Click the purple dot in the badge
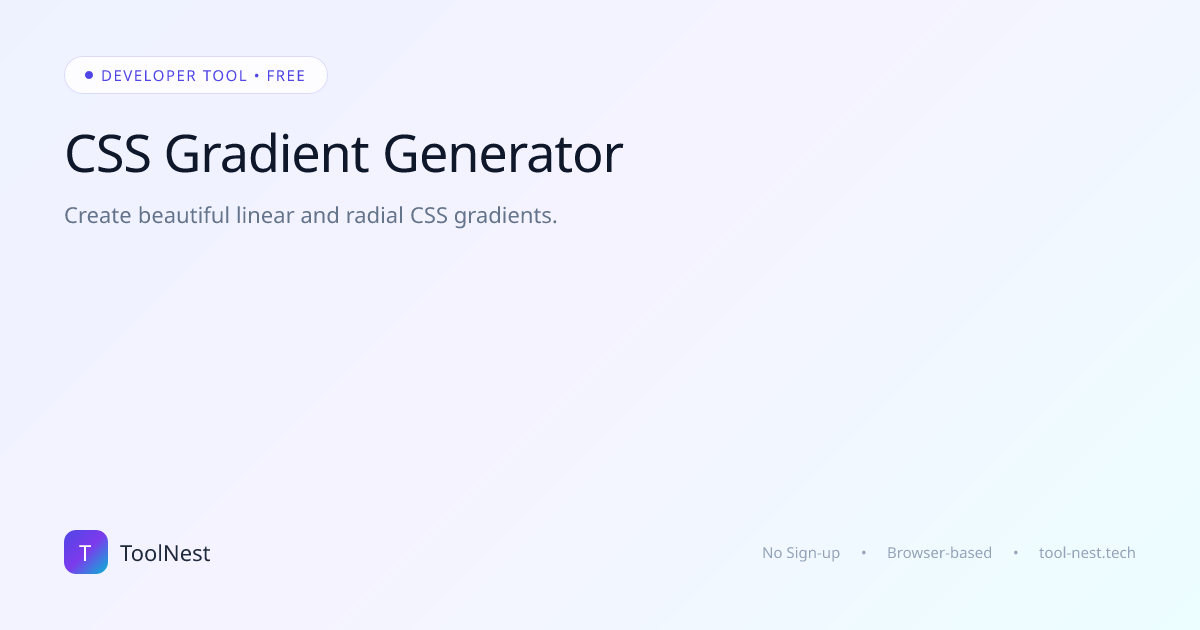This screenshot has width=1200, height=630. point(89,75)
